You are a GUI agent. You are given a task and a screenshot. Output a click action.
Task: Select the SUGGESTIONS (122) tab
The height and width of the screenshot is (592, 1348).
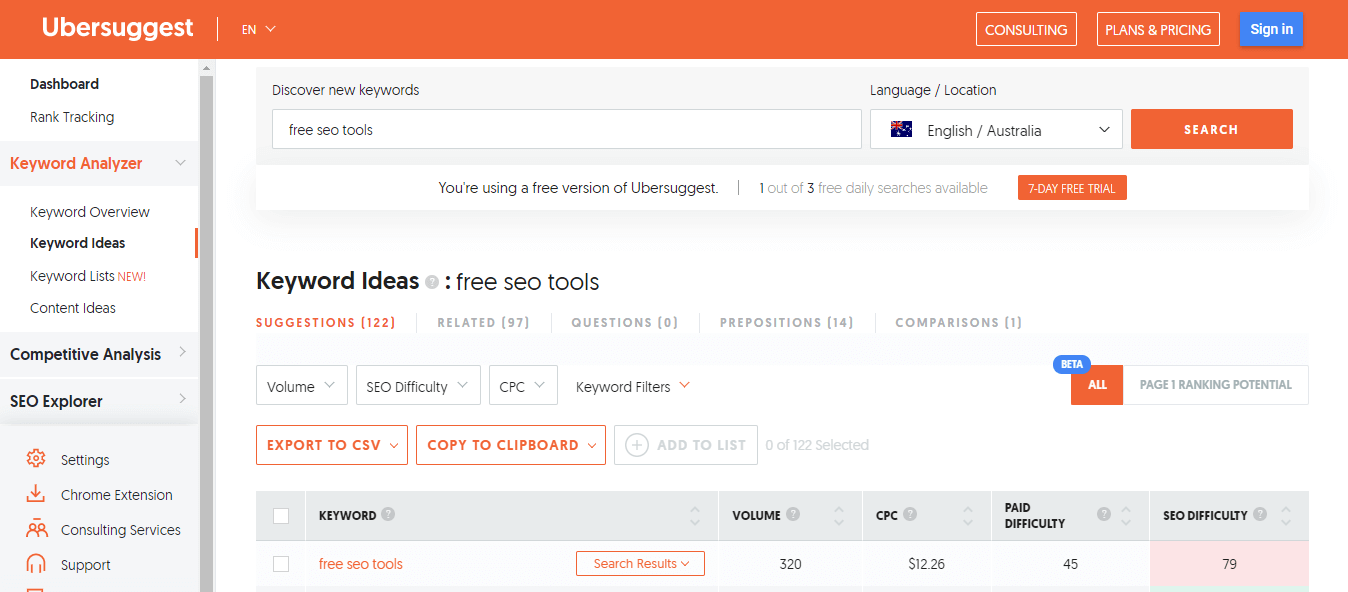[326, 323]
